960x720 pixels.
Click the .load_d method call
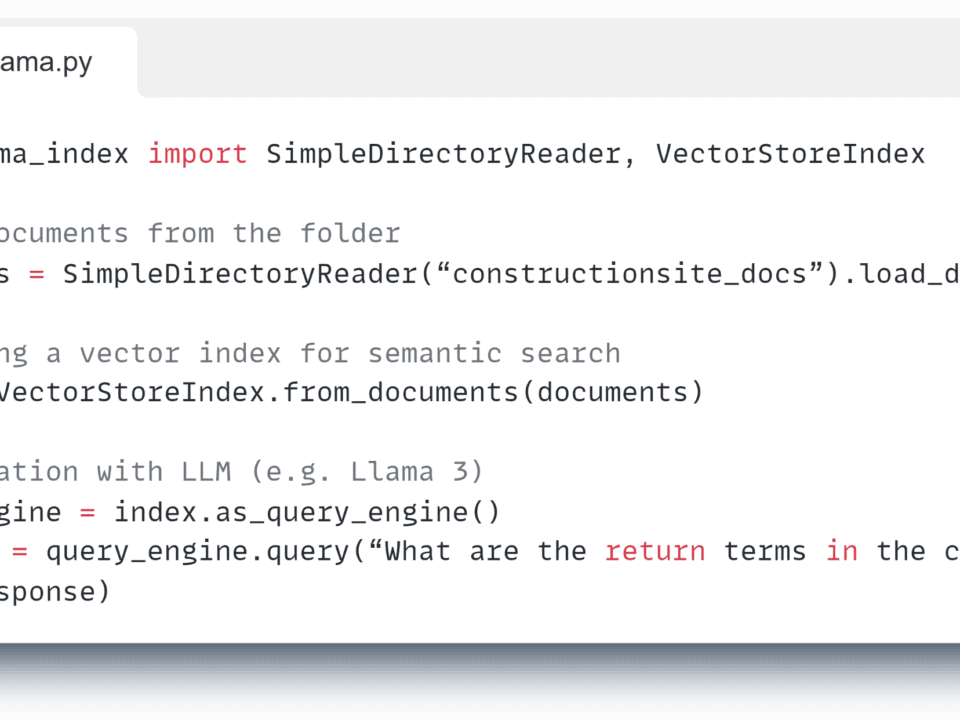tap(905, 274)
